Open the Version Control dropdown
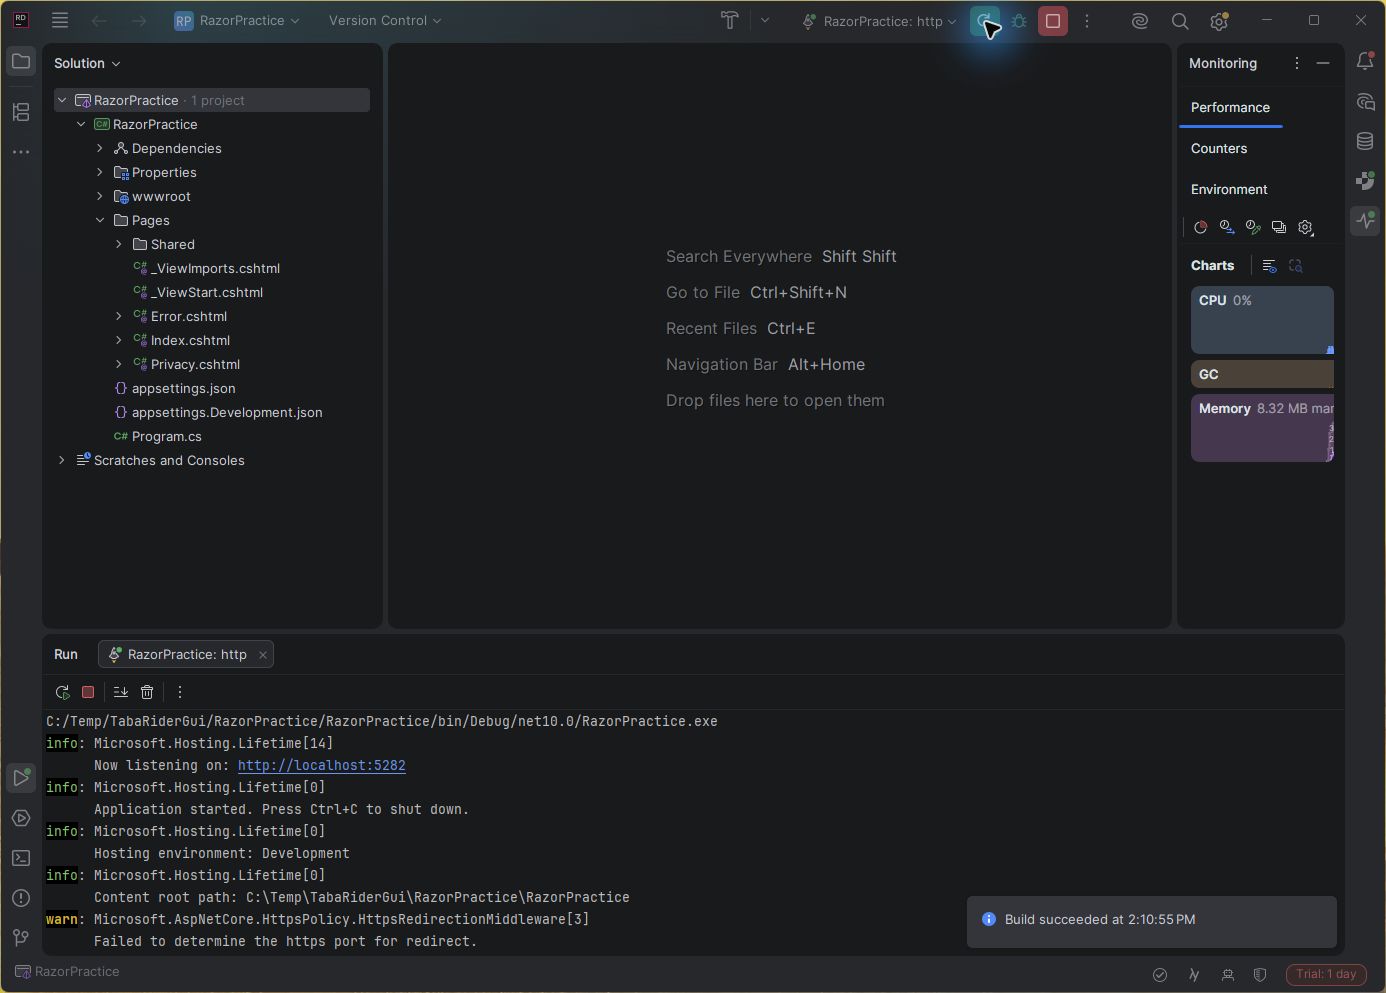 (x=385, y=21)
